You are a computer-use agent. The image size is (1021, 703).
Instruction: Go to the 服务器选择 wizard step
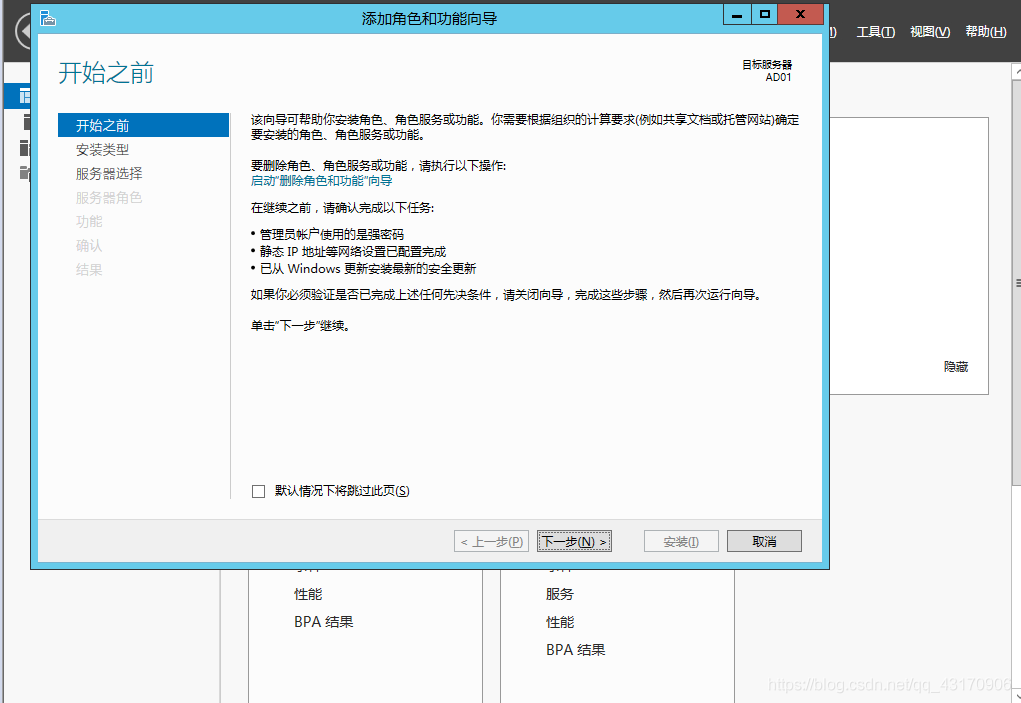[109, 173]
